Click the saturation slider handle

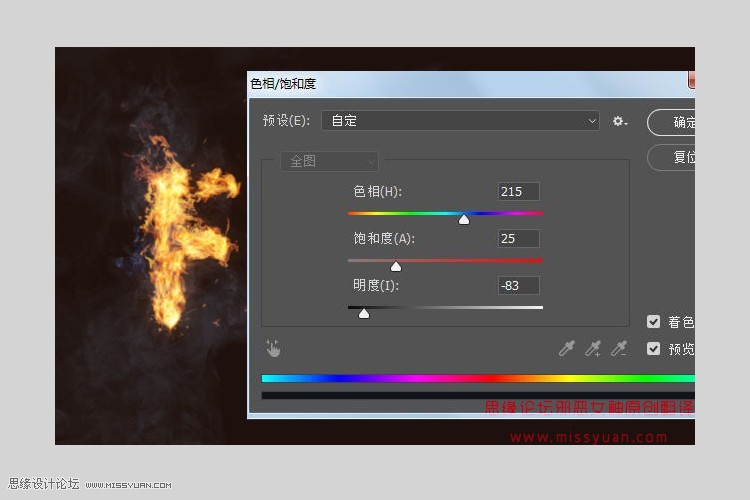tap(396, 266)
